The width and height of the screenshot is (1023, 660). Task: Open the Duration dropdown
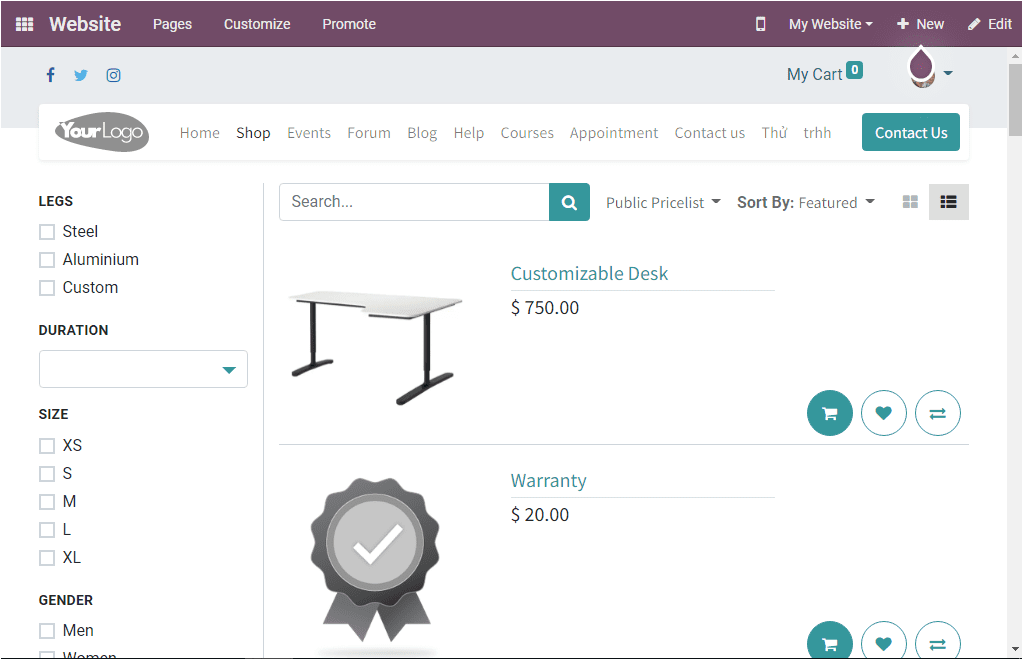142,369
